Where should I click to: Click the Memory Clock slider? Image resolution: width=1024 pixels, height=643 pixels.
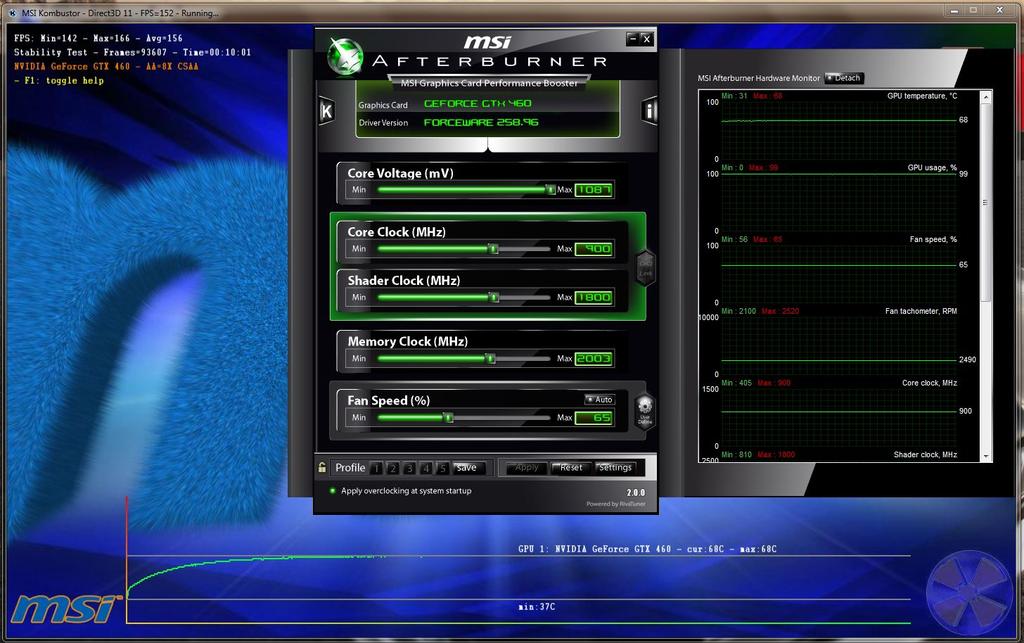pyautogui.click(x=464, y=358)
